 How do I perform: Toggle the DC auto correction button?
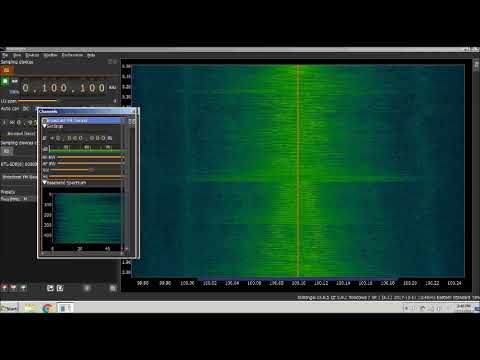pos(26,109)
